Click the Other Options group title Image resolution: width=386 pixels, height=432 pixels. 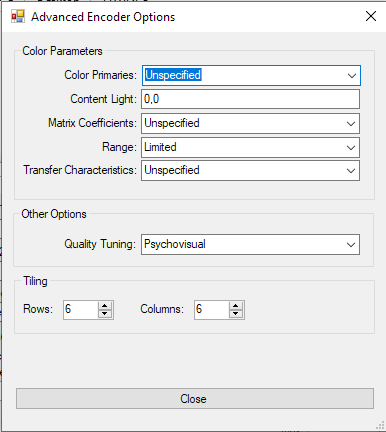click(54, 214)
